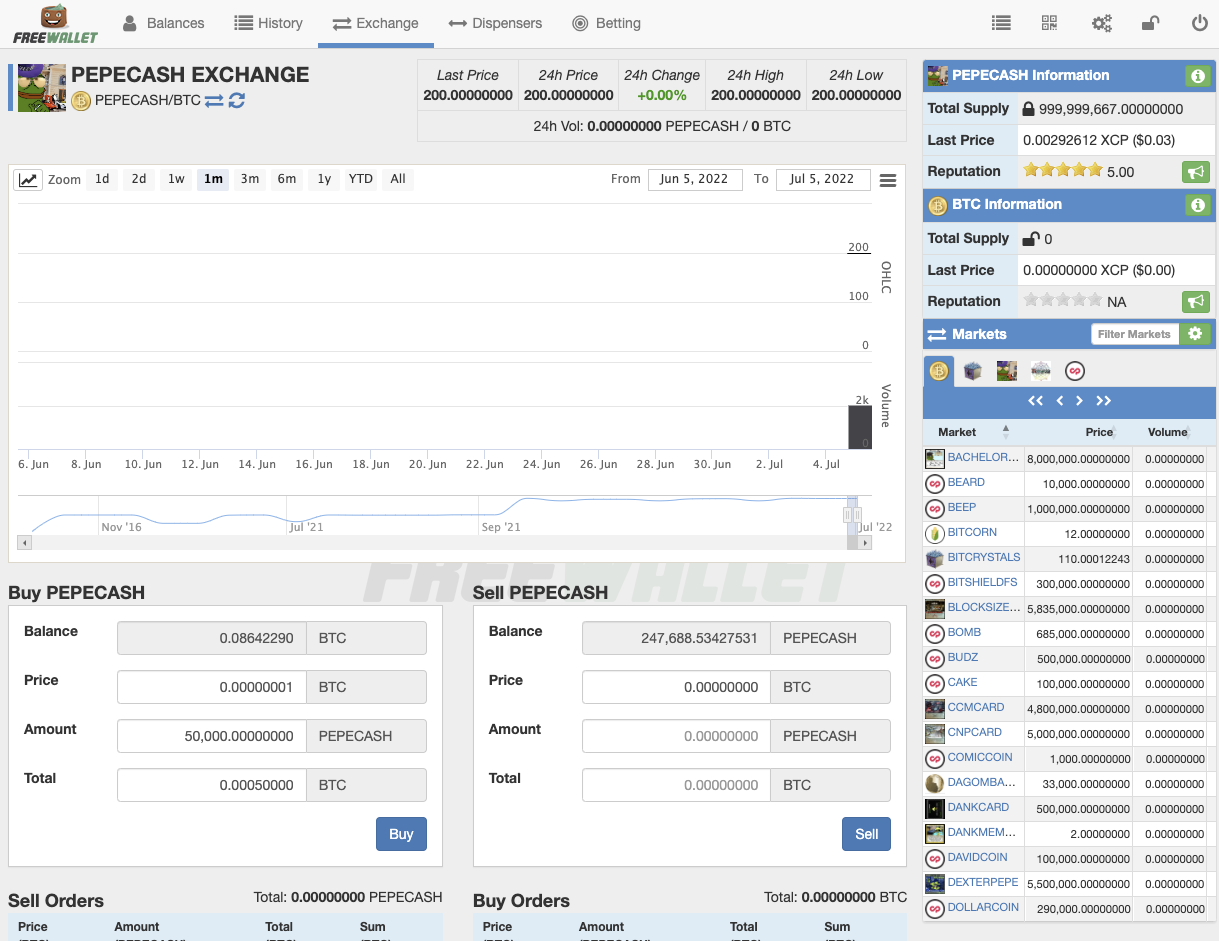Go to previous markets page arrow

[x=1060, y=401]
